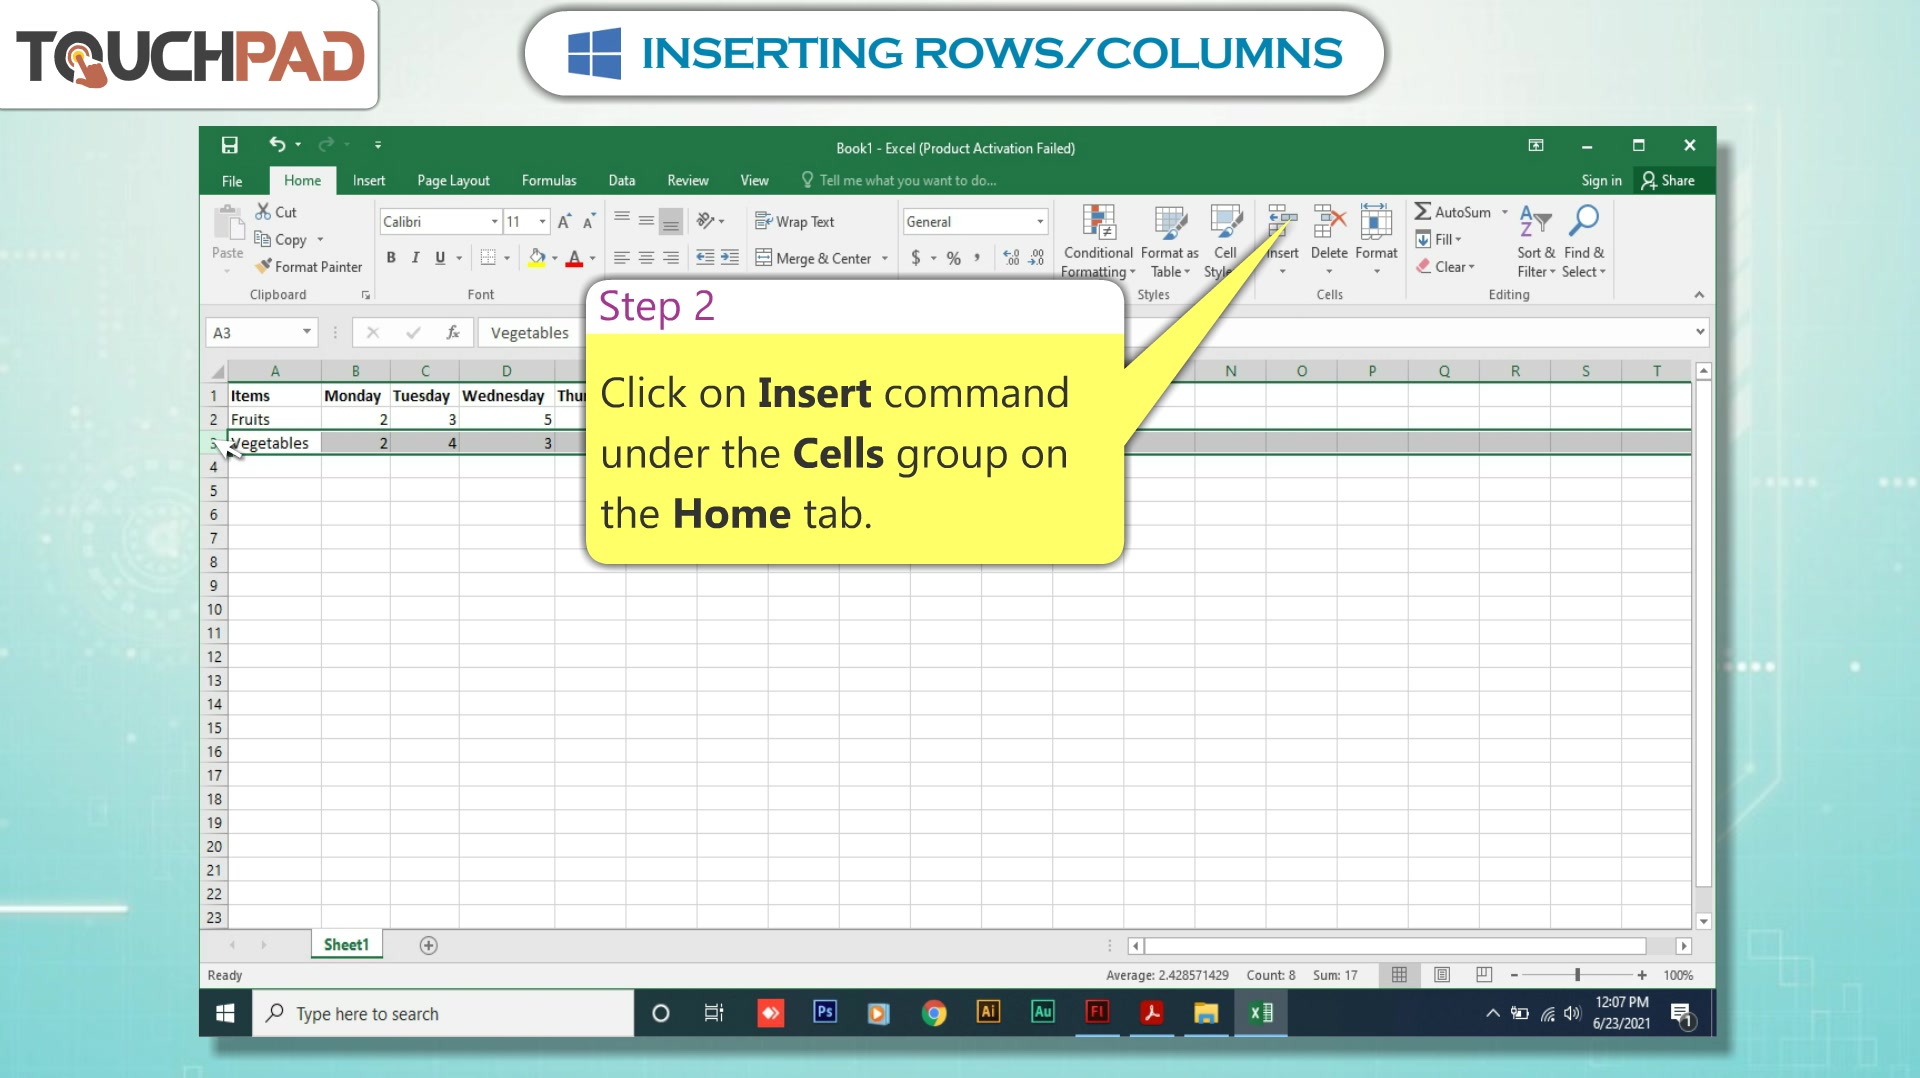
Task: Open the Borders icon in Font group
Action: point(488,258)
